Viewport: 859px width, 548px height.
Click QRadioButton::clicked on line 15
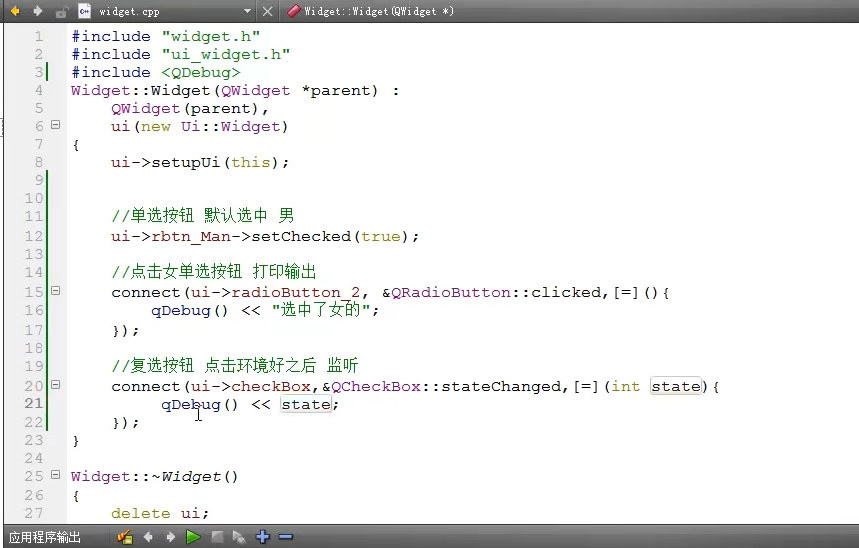(x=496, y=293)
